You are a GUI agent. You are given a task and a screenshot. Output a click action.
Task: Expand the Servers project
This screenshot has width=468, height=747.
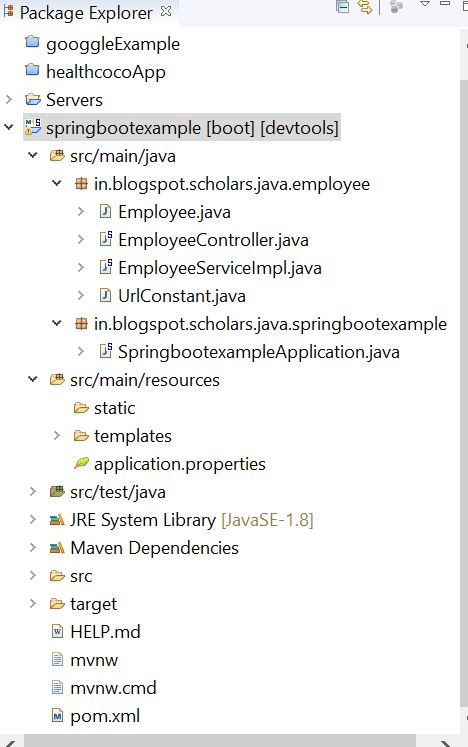tap(9, 99)
